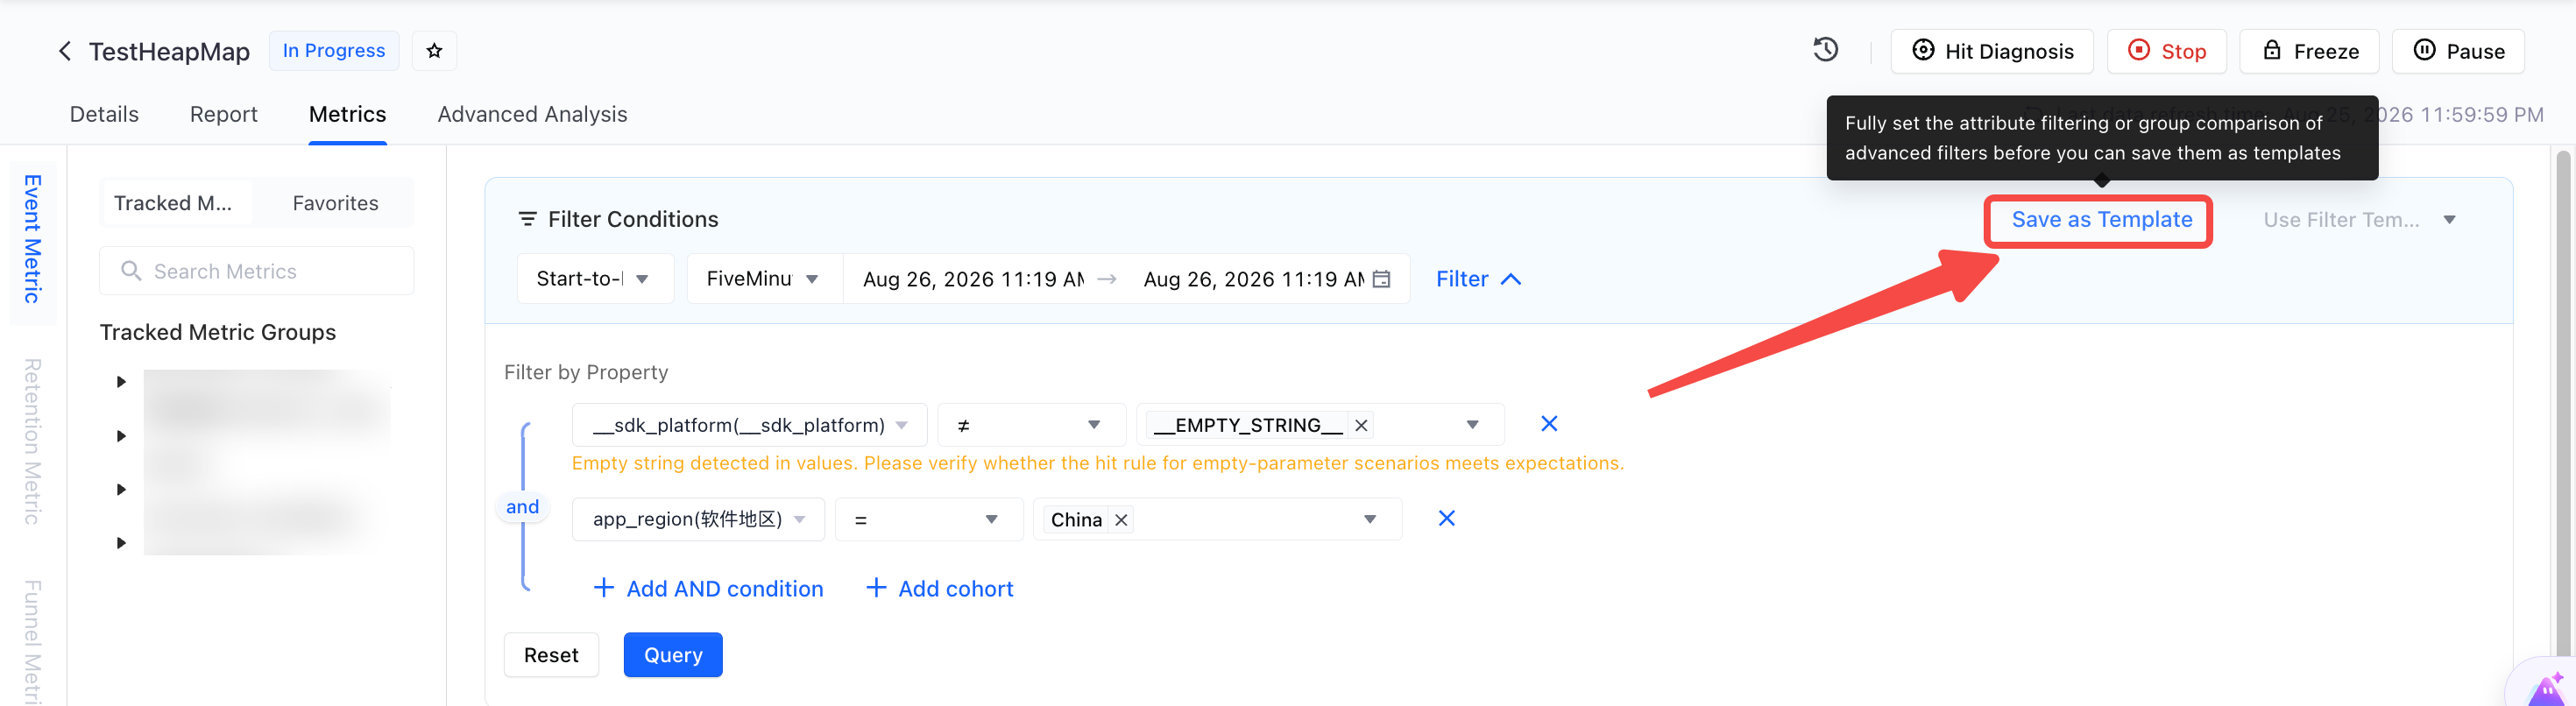The height and width of the screenshot is (706, 2576).
Task: Open the date range calendar icon
Action: (x=1381, y=279)
